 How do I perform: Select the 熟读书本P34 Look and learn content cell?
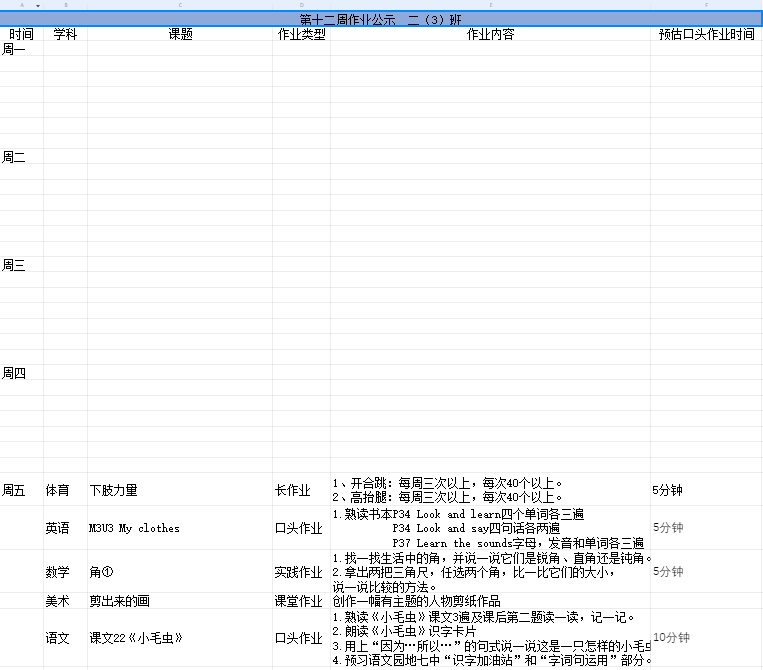tap(490, 528)
